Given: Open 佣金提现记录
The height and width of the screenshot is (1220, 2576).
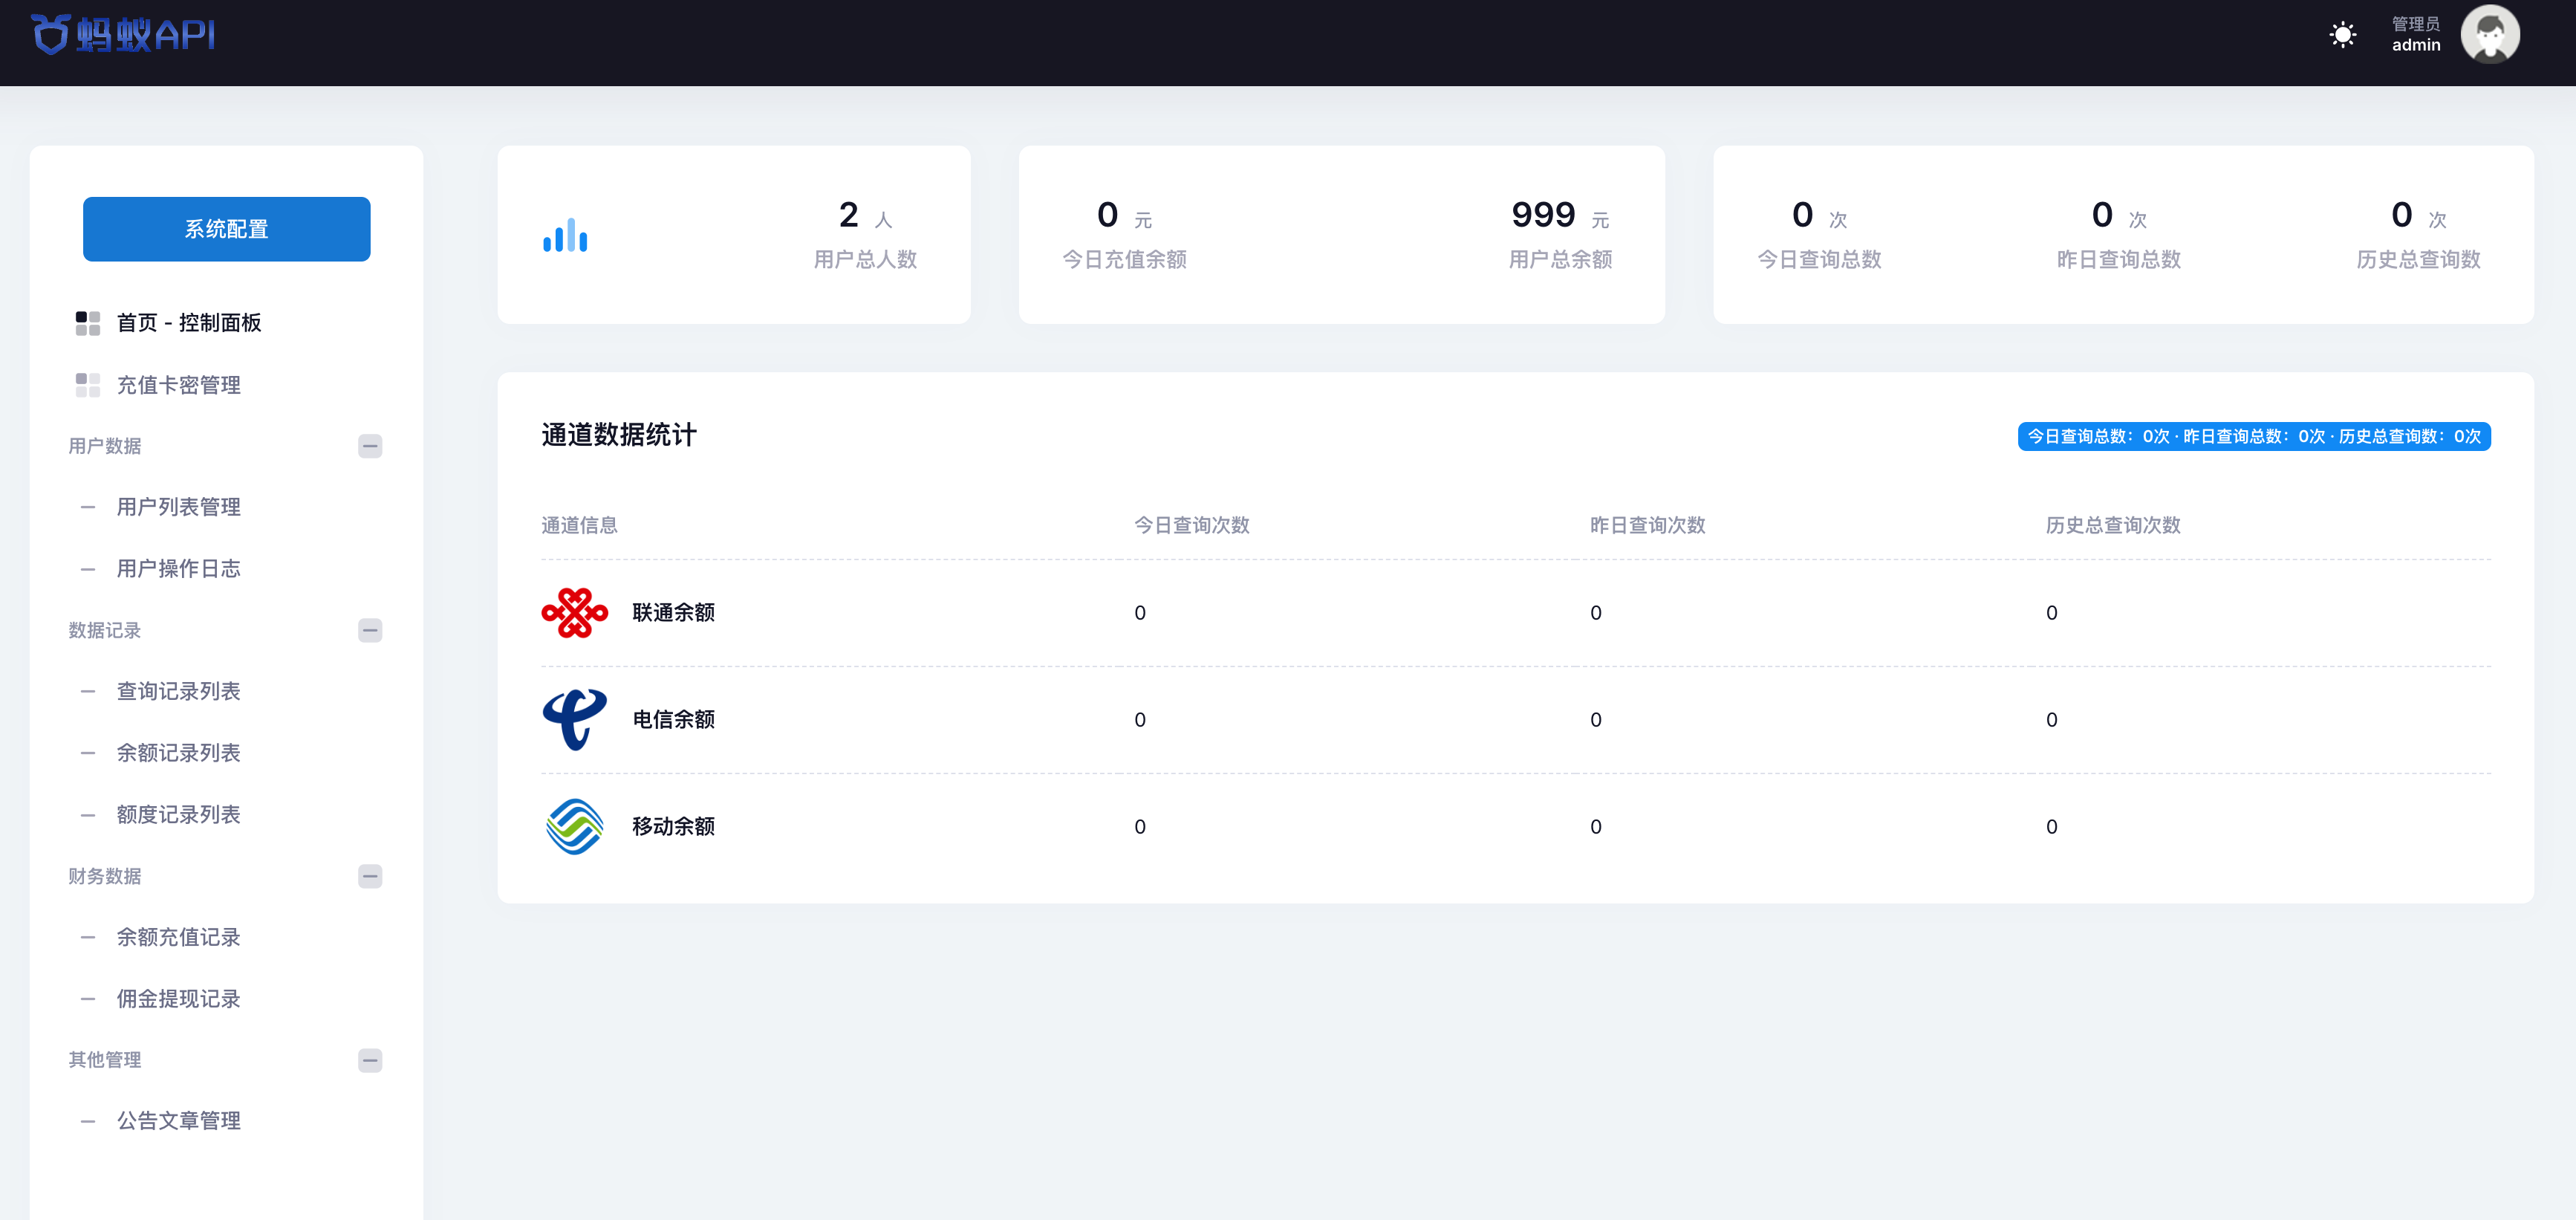Looking at the screenshot, I should point(178,999).
